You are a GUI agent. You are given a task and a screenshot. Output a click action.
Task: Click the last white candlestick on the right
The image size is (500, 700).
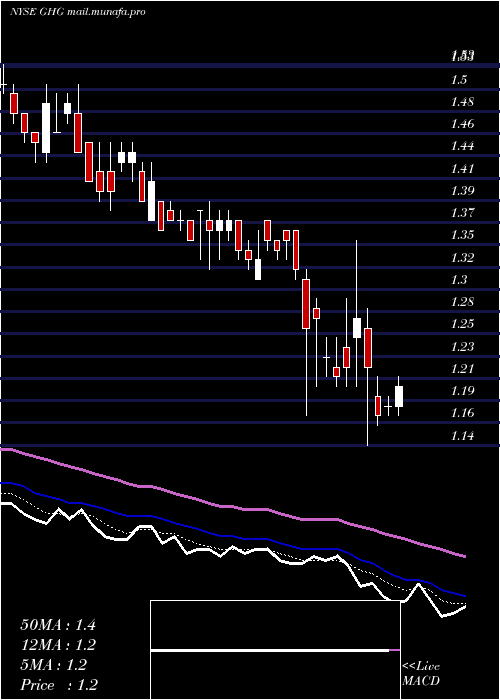point(399,396)
